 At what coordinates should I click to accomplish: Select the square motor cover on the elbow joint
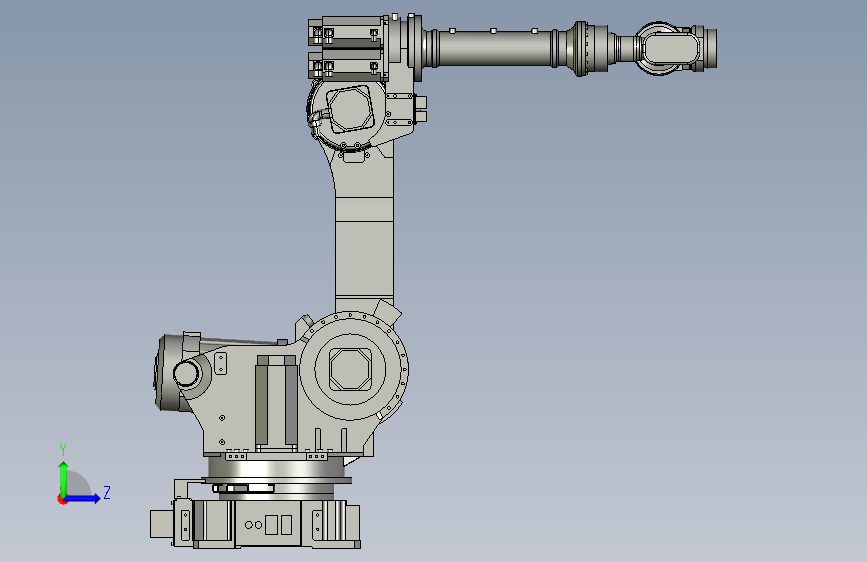coord(351,109)
